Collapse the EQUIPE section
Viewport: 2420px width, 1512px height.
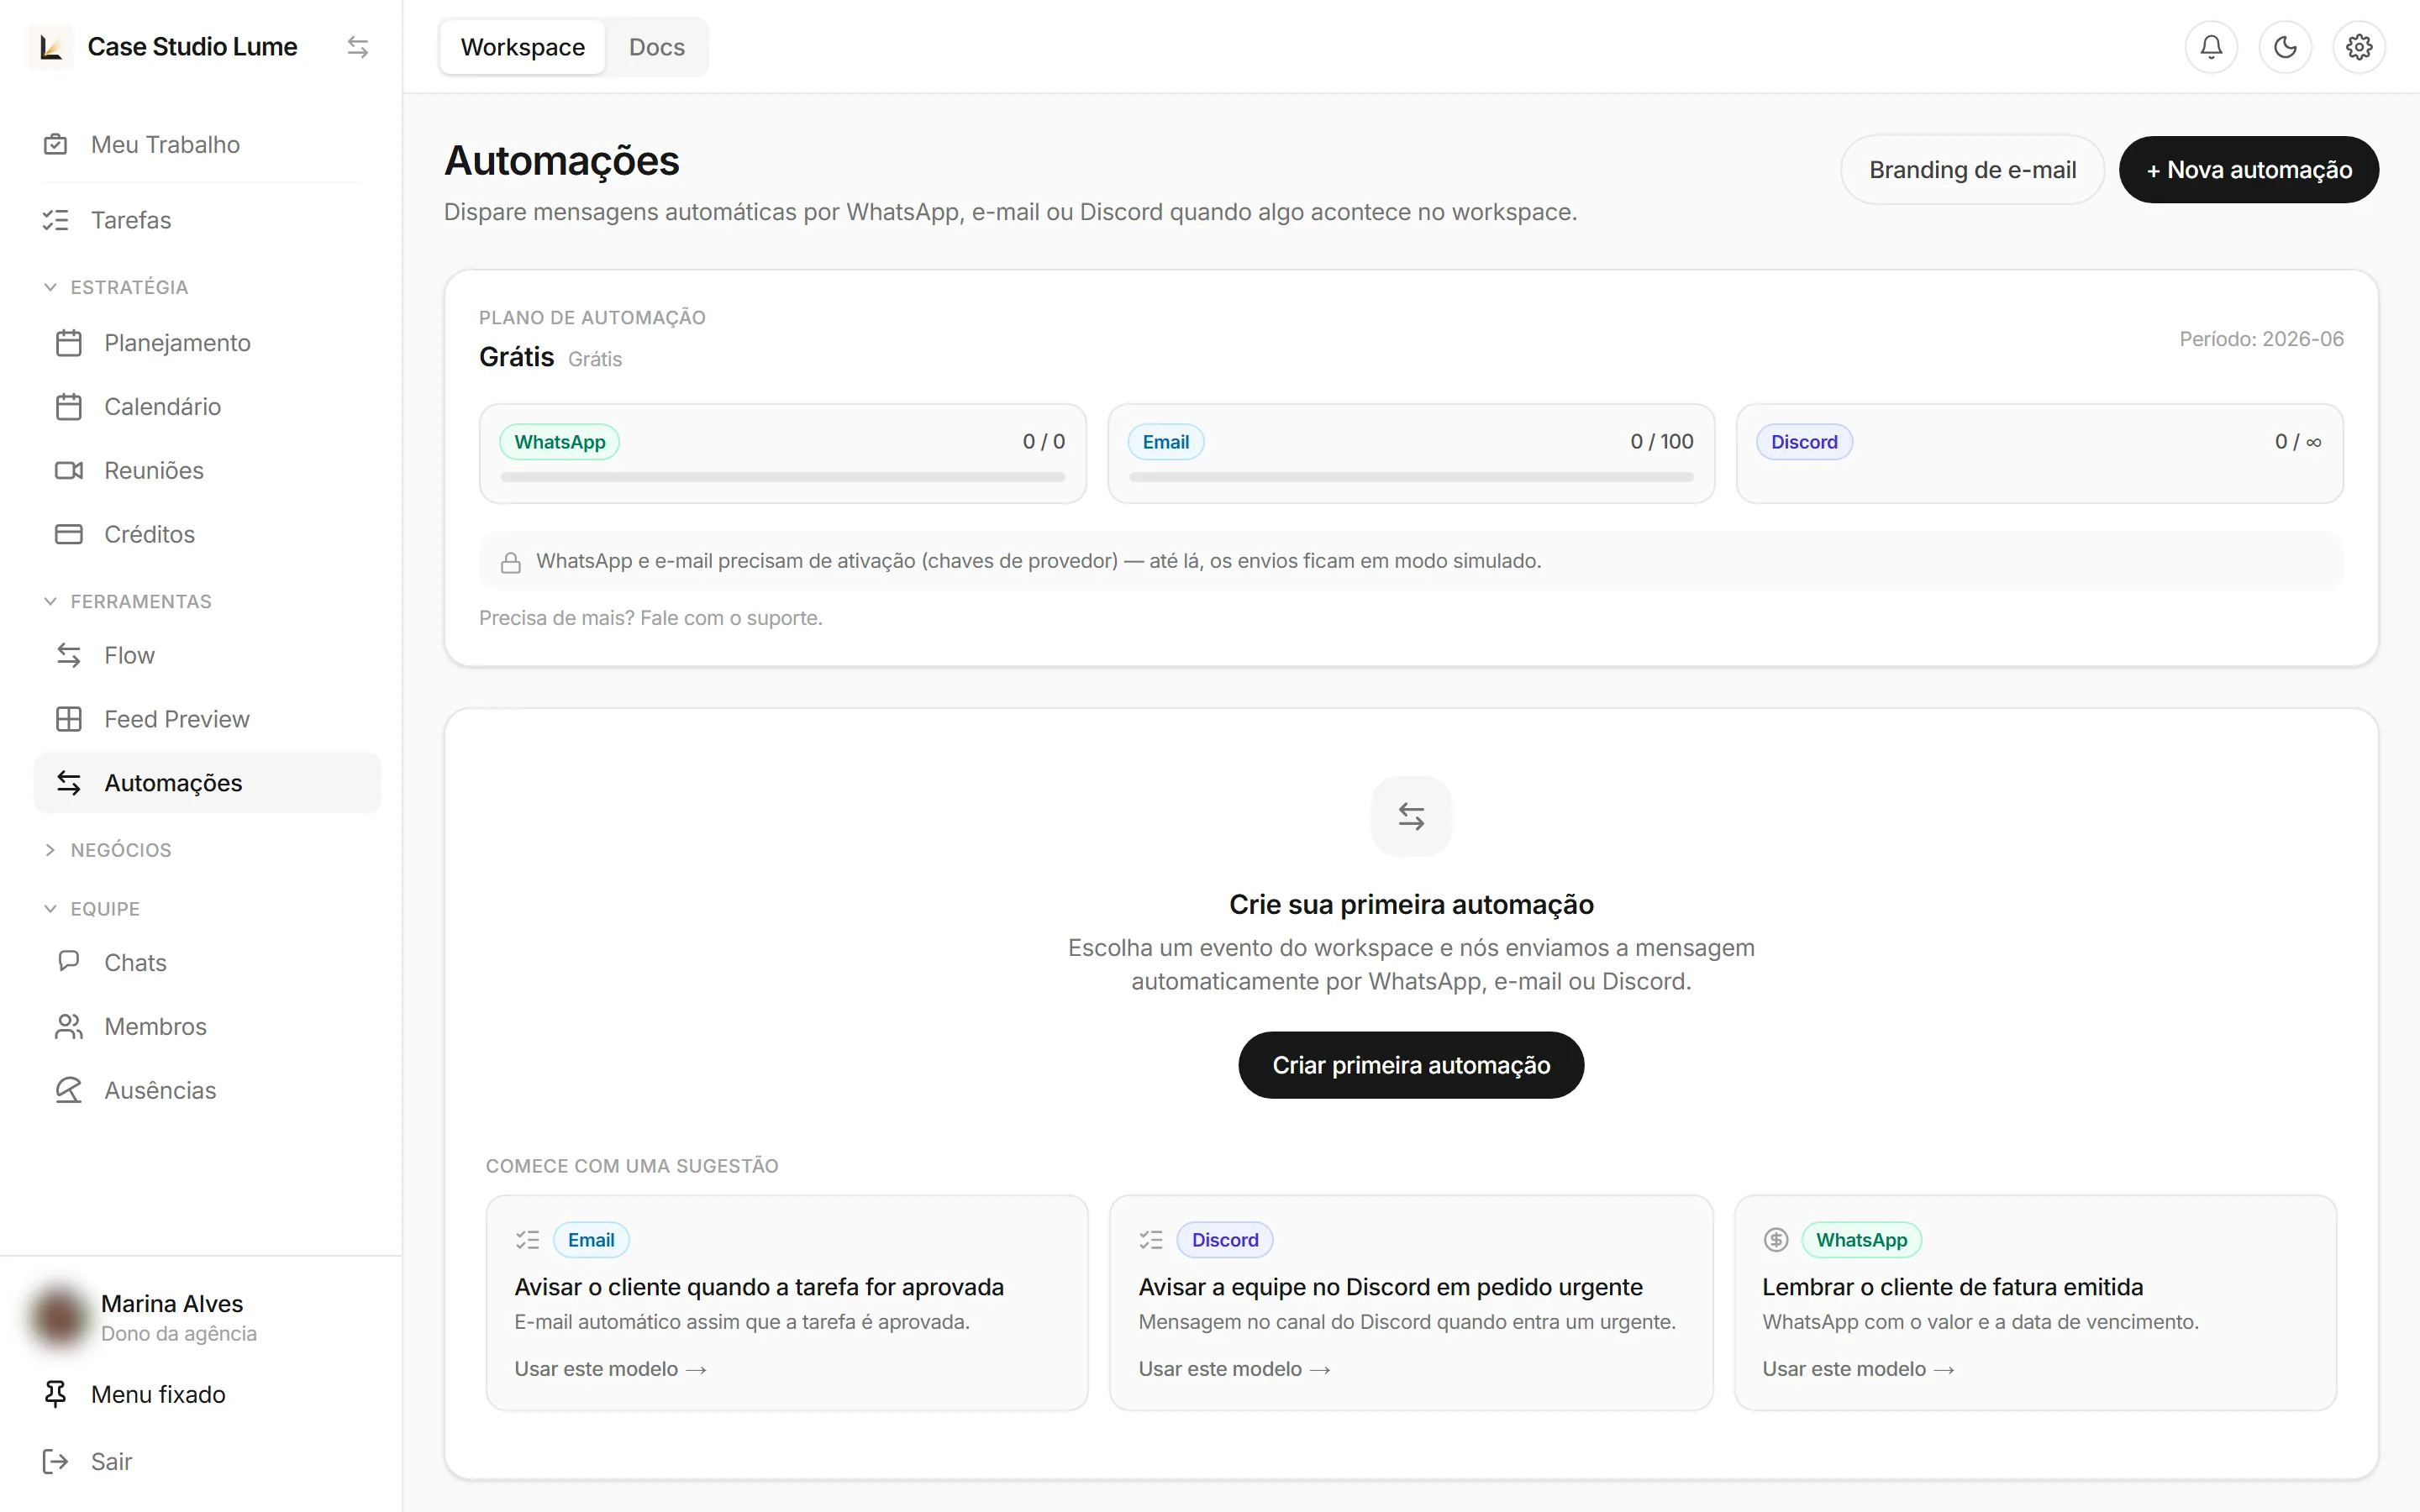[91, 910]
